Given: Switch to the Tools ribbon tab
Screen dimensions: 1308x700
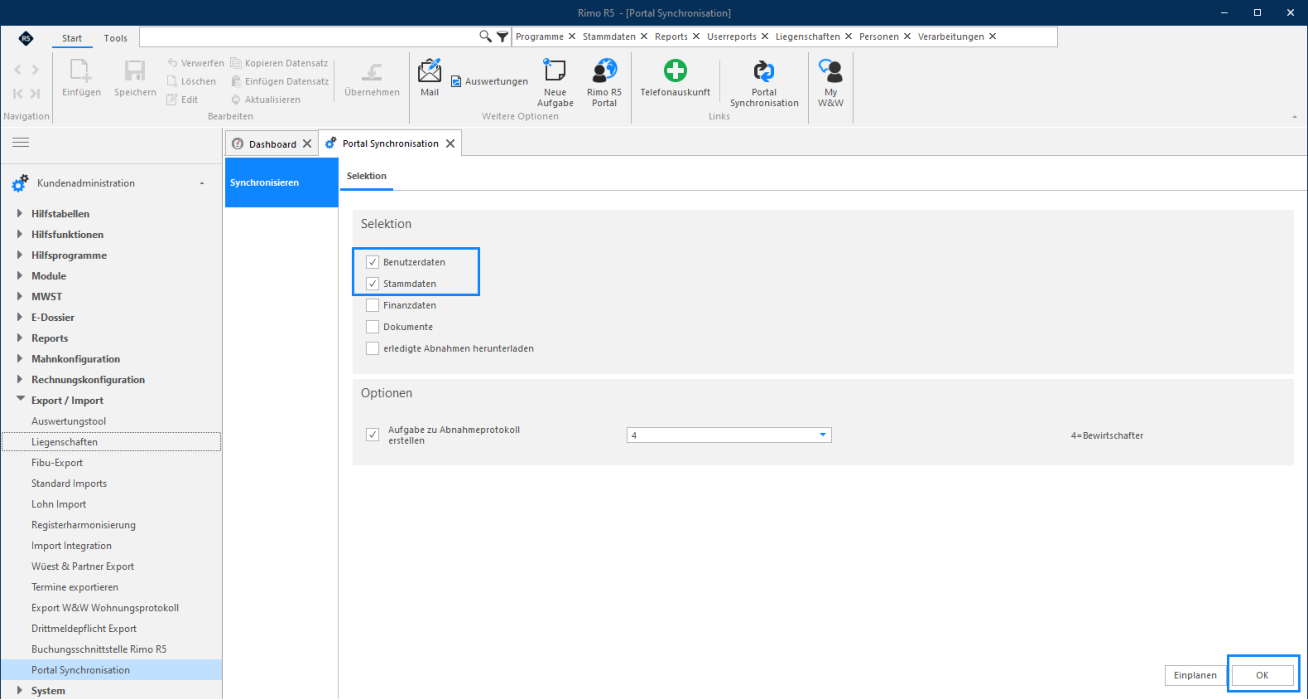Looking at the screenshot, I should 116,38.
